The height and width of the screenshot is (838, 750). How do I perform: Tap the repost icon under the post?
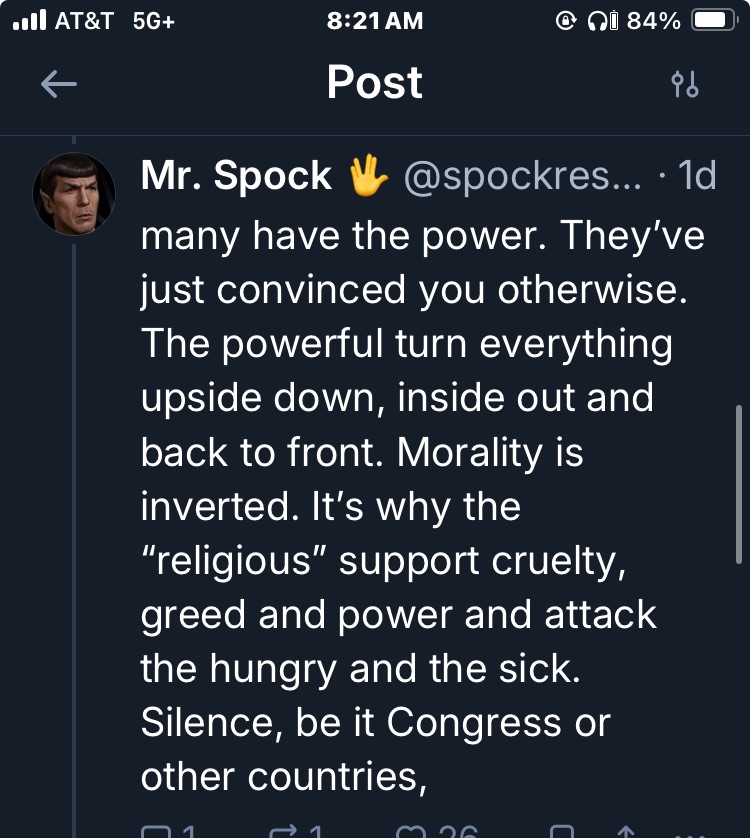284,832
